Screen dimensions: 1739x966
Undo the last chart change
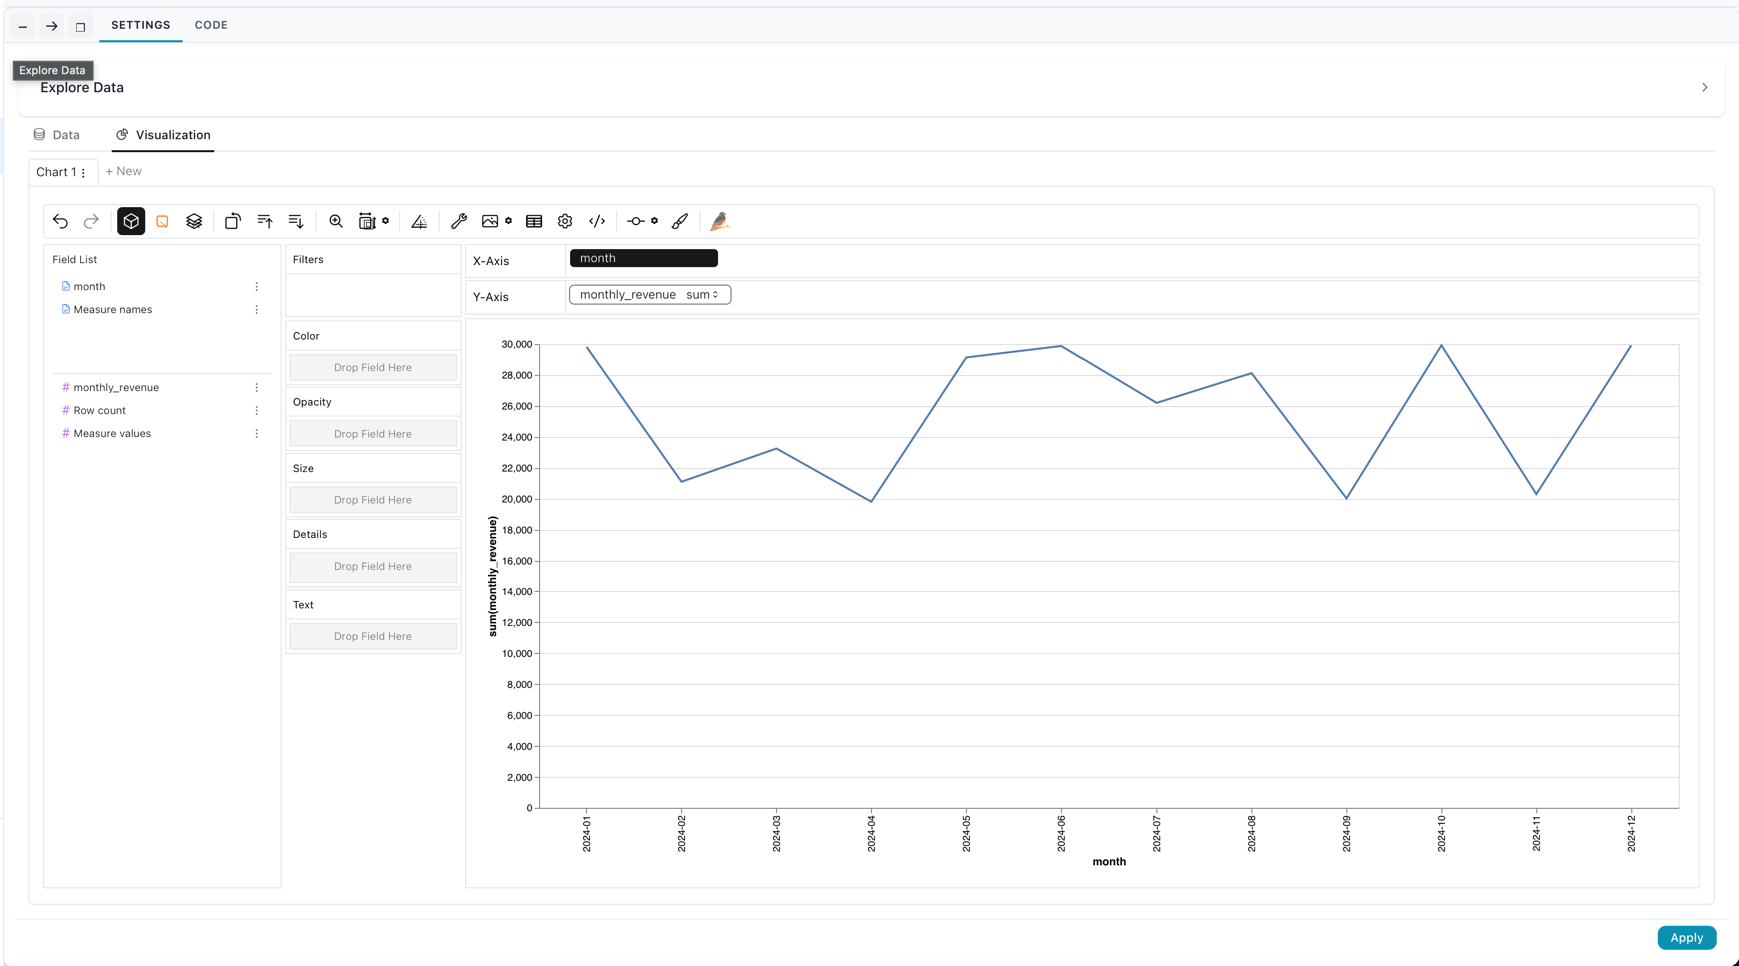pos(61,221)
